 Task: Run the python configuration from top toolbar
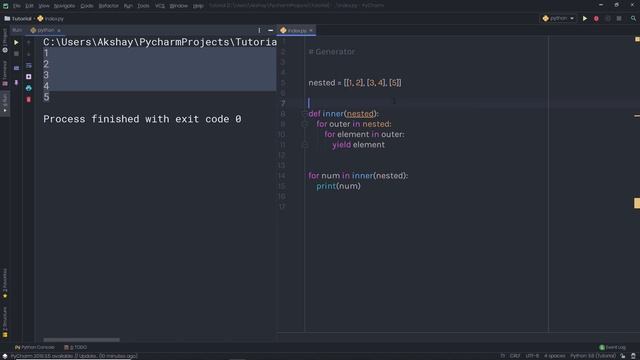(x=585, y=18)
